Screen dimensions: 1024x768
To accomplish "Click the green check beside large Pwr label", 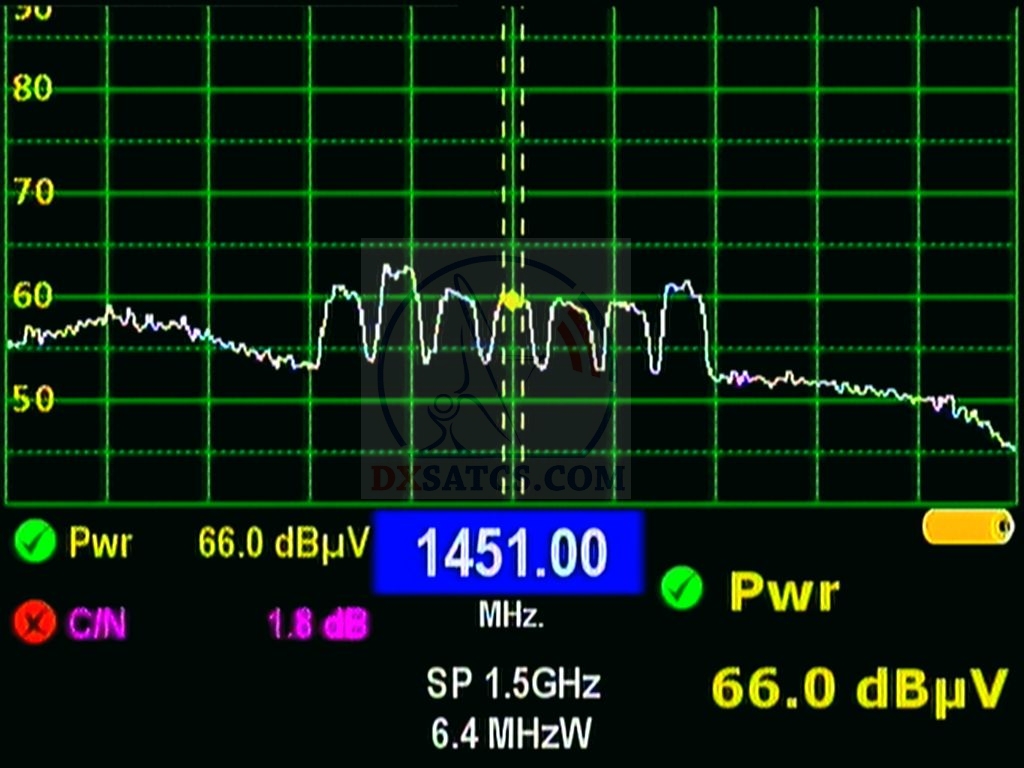I will pos(682,590).
